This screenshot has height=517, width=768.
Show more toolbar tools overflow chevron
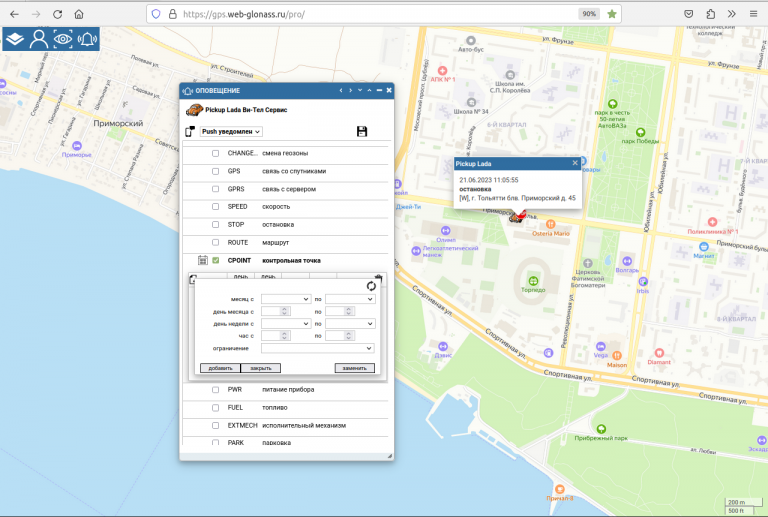(732, 14)
